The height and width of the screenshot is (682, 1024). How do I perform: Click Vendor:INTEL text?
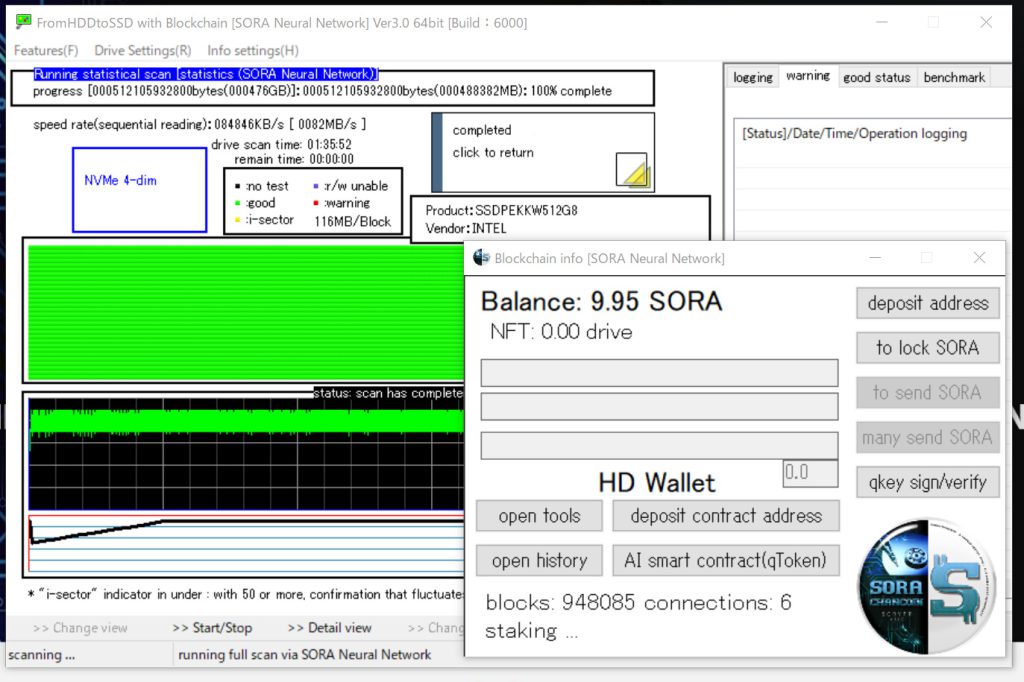coord(466,228)
